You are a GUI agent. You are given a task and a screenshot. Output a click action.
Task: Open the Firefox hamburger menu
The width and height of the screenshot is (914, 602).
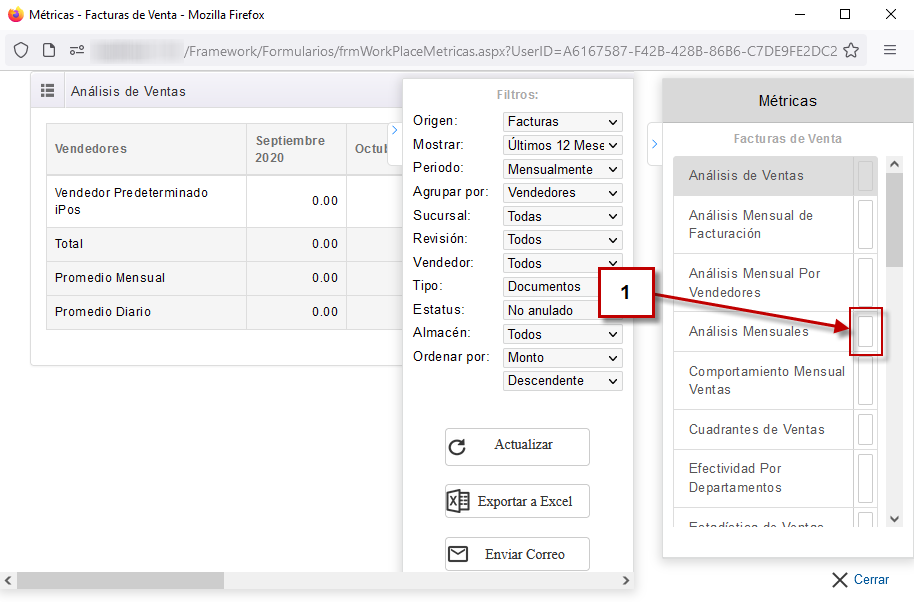tap(890, 51)
